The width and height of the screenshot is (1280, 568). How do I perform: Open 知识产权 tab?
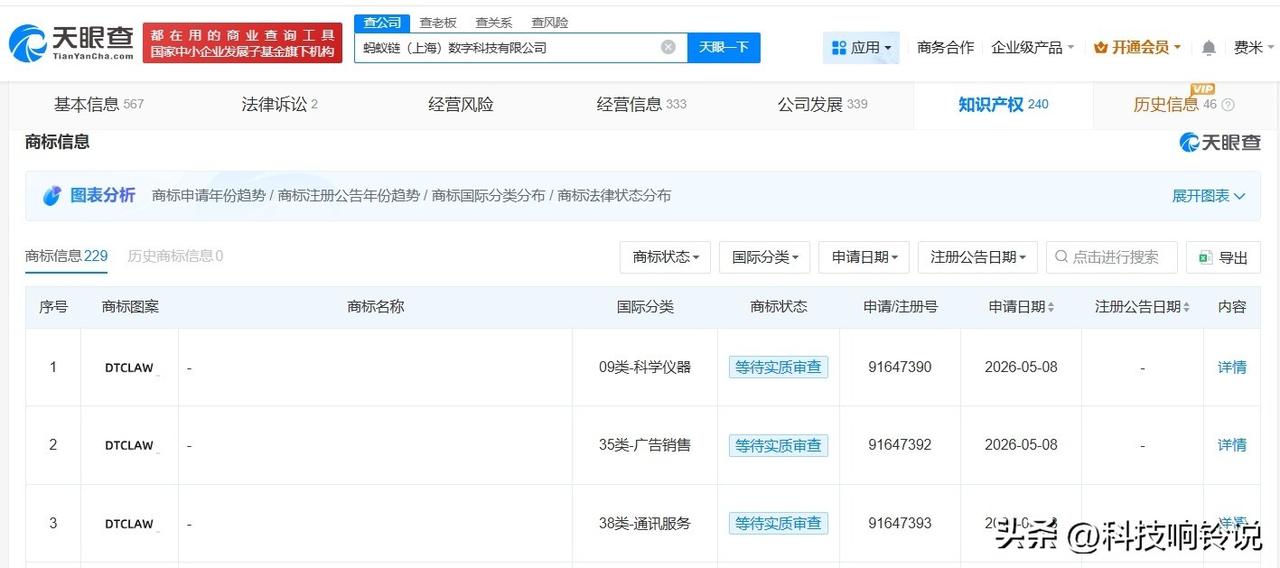[x=1003, y=104]
